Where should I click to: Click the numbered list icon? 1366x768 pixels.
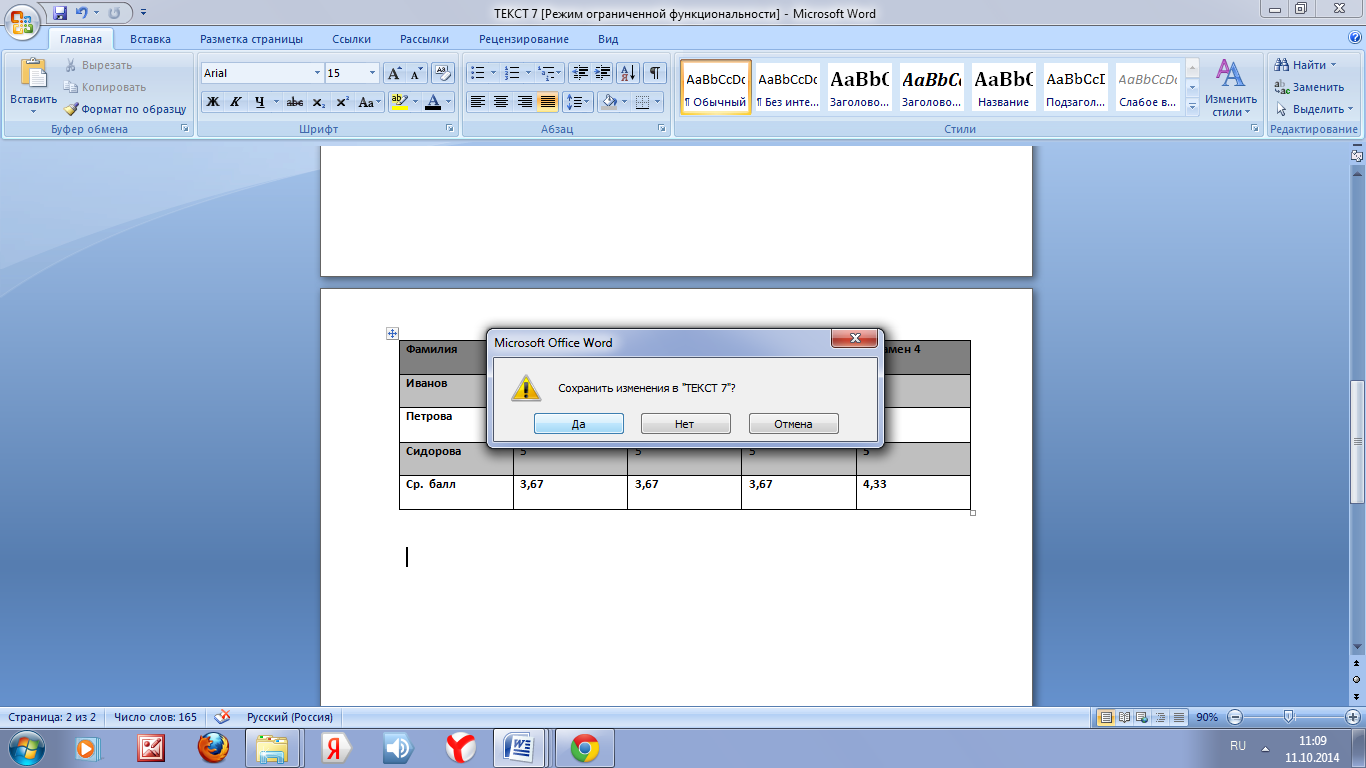[512, 73]
